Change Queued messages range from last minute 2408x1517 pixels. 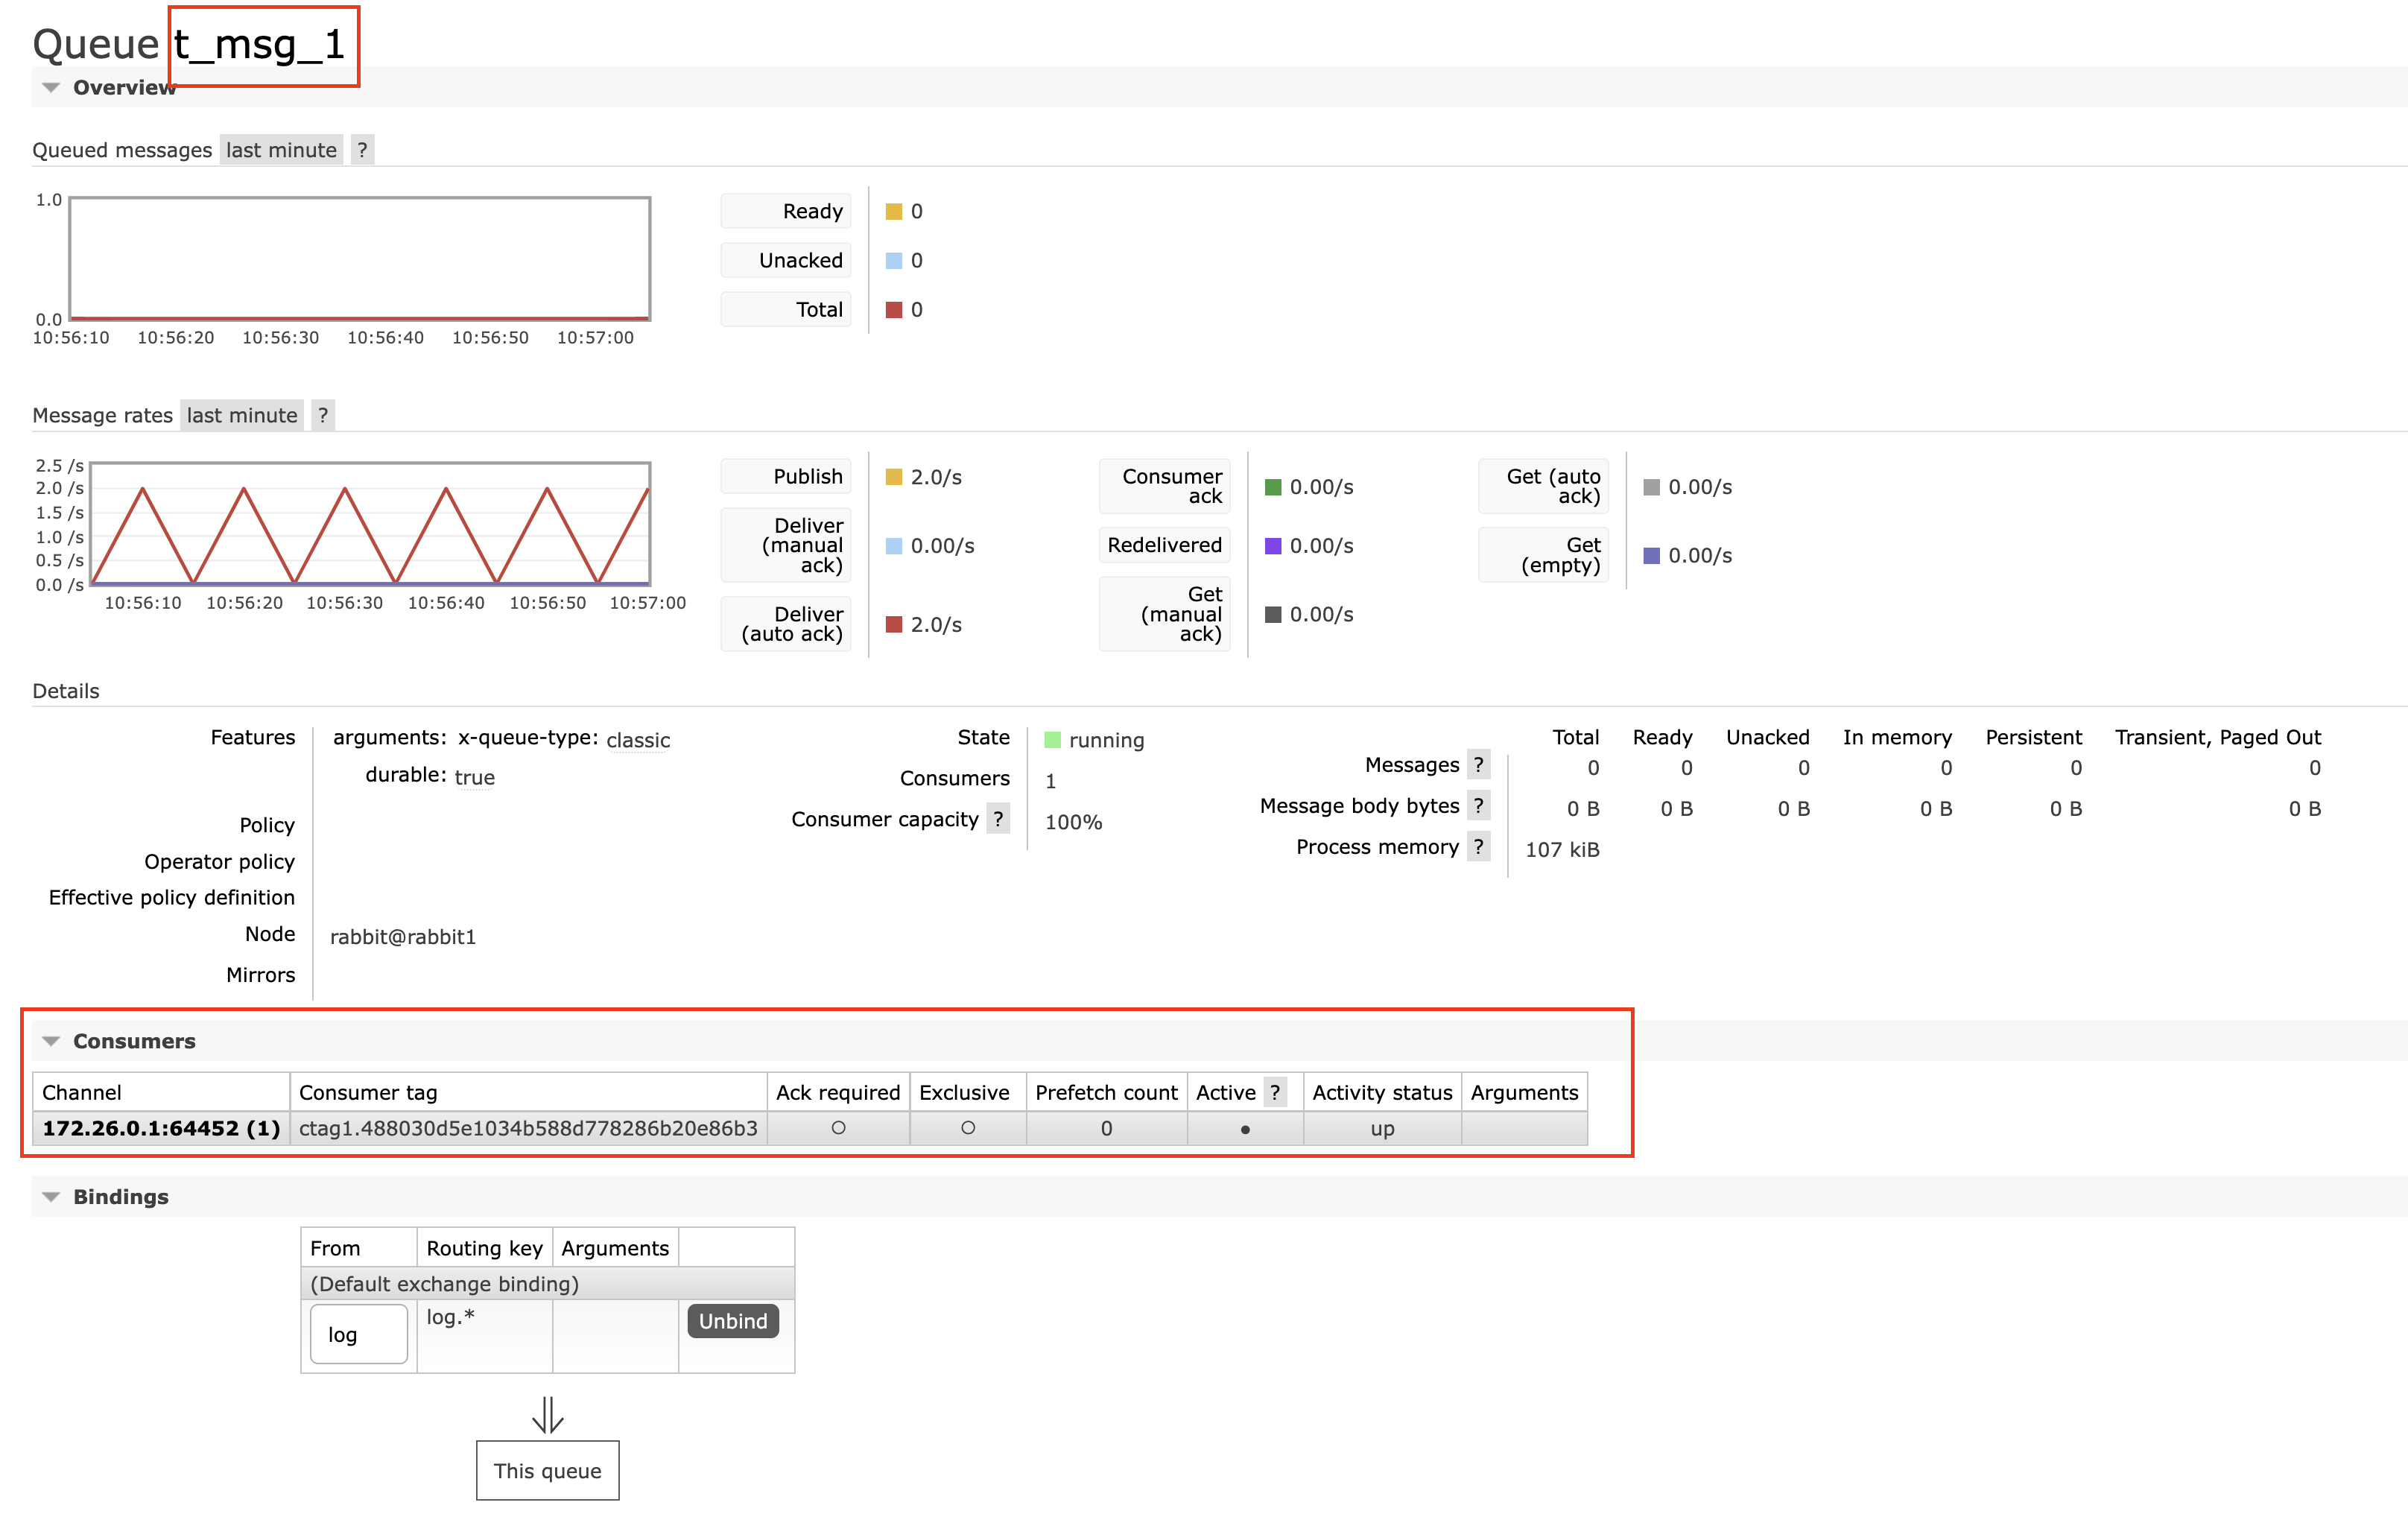coord(281,150)
